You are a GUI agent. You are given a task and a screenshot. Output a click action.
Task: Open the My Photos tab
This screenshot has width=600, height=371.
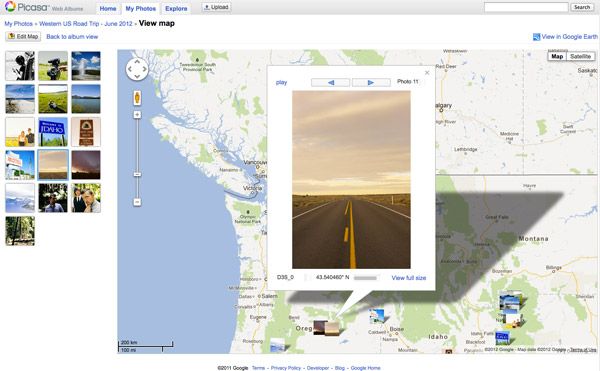click(x=140, y=8)
